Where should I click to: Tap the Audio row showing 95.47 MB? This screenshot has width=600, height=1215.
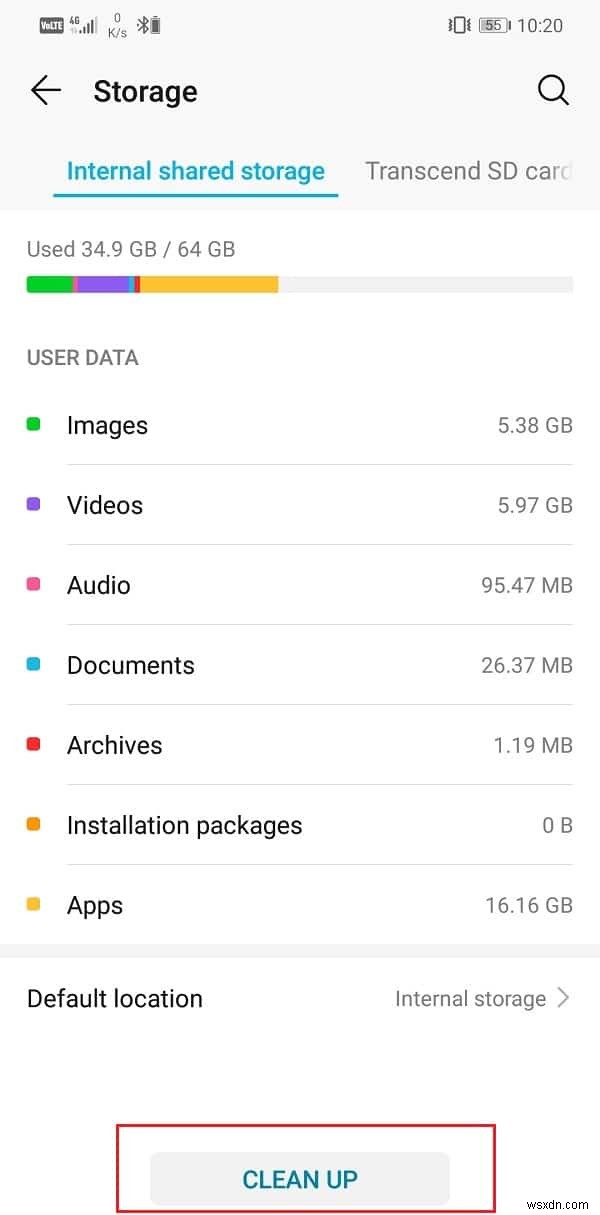pos(300,584)
